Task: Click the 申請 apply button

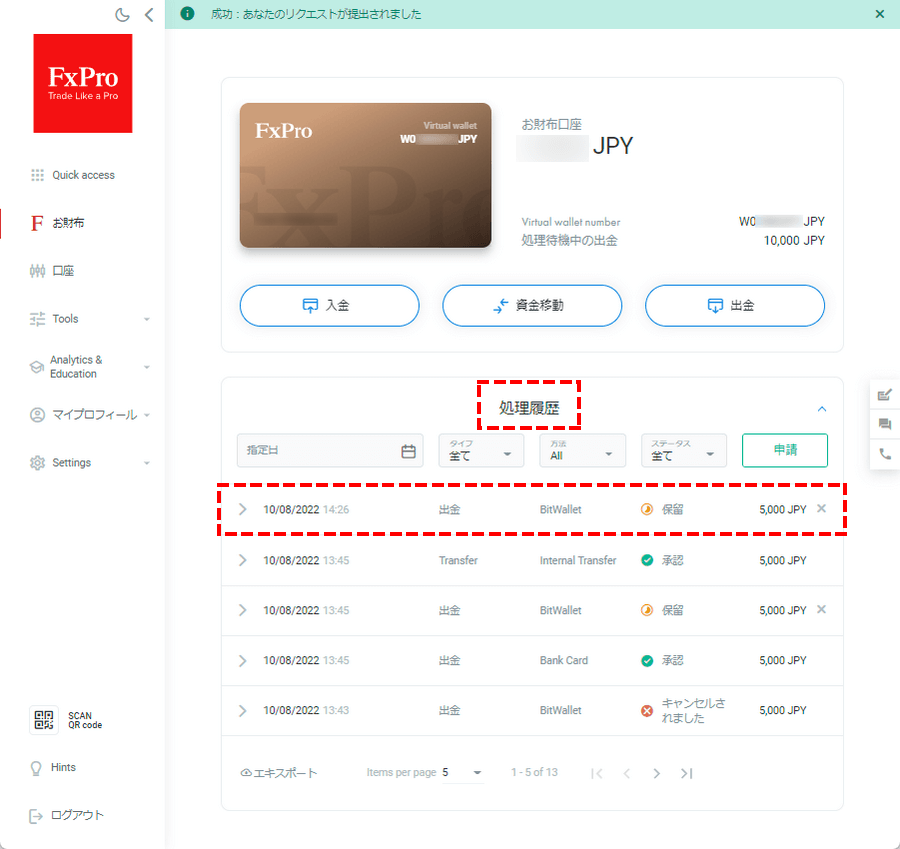Action: [785, 451]
